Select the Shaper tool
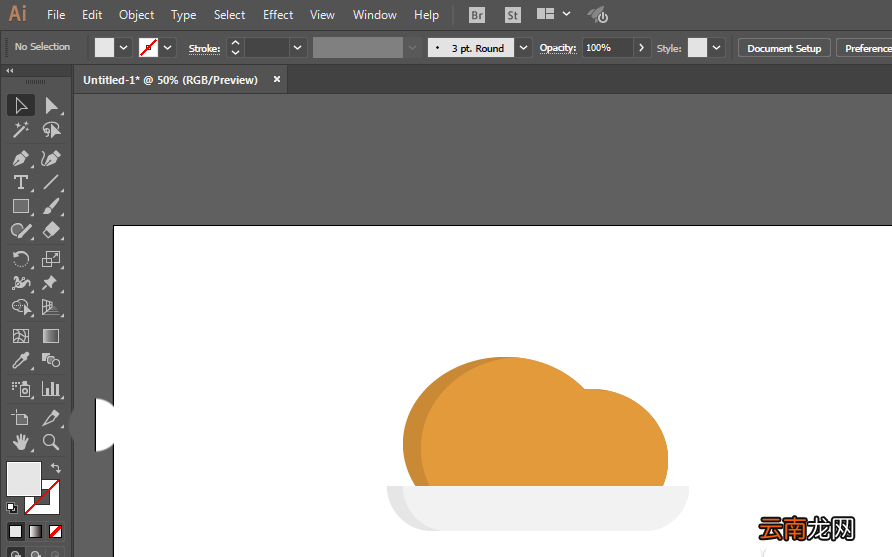This screenshot has height=557, width=892. (21, 230)
